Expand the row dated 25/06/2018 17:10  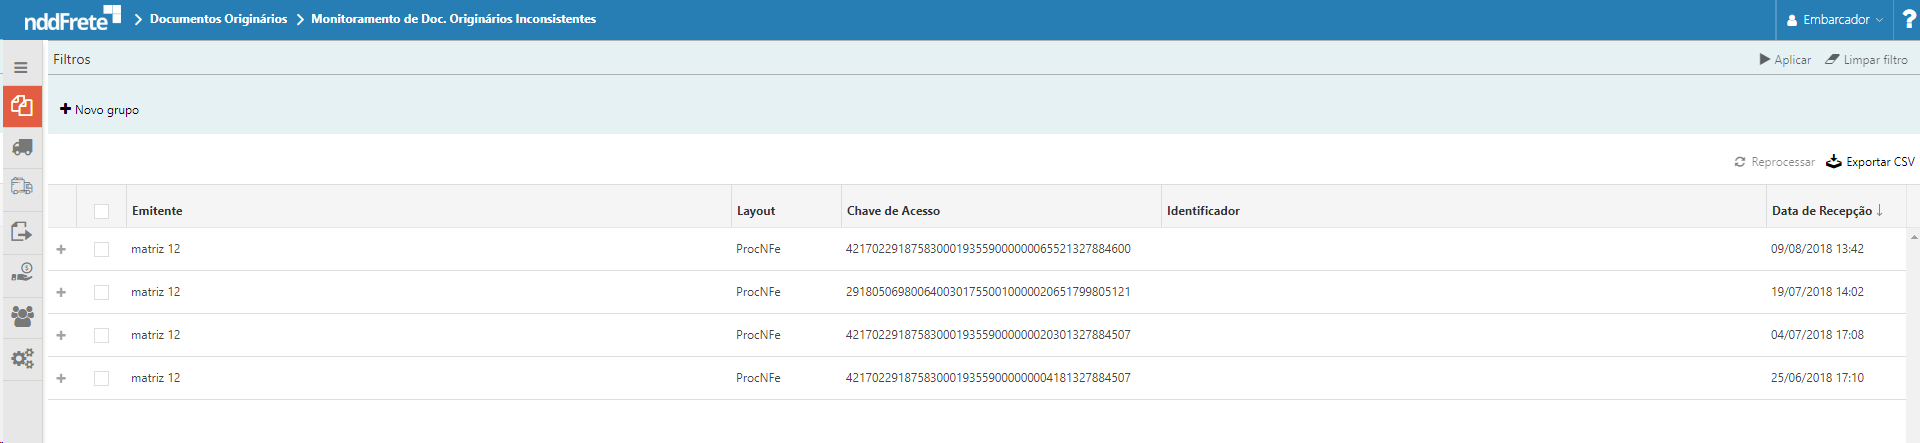click(61, 378)
